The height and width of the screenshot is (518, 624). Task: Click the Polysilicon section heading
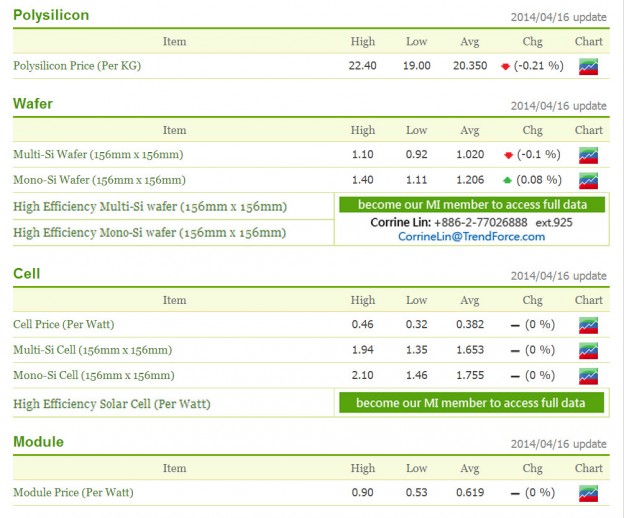[51, 16]
